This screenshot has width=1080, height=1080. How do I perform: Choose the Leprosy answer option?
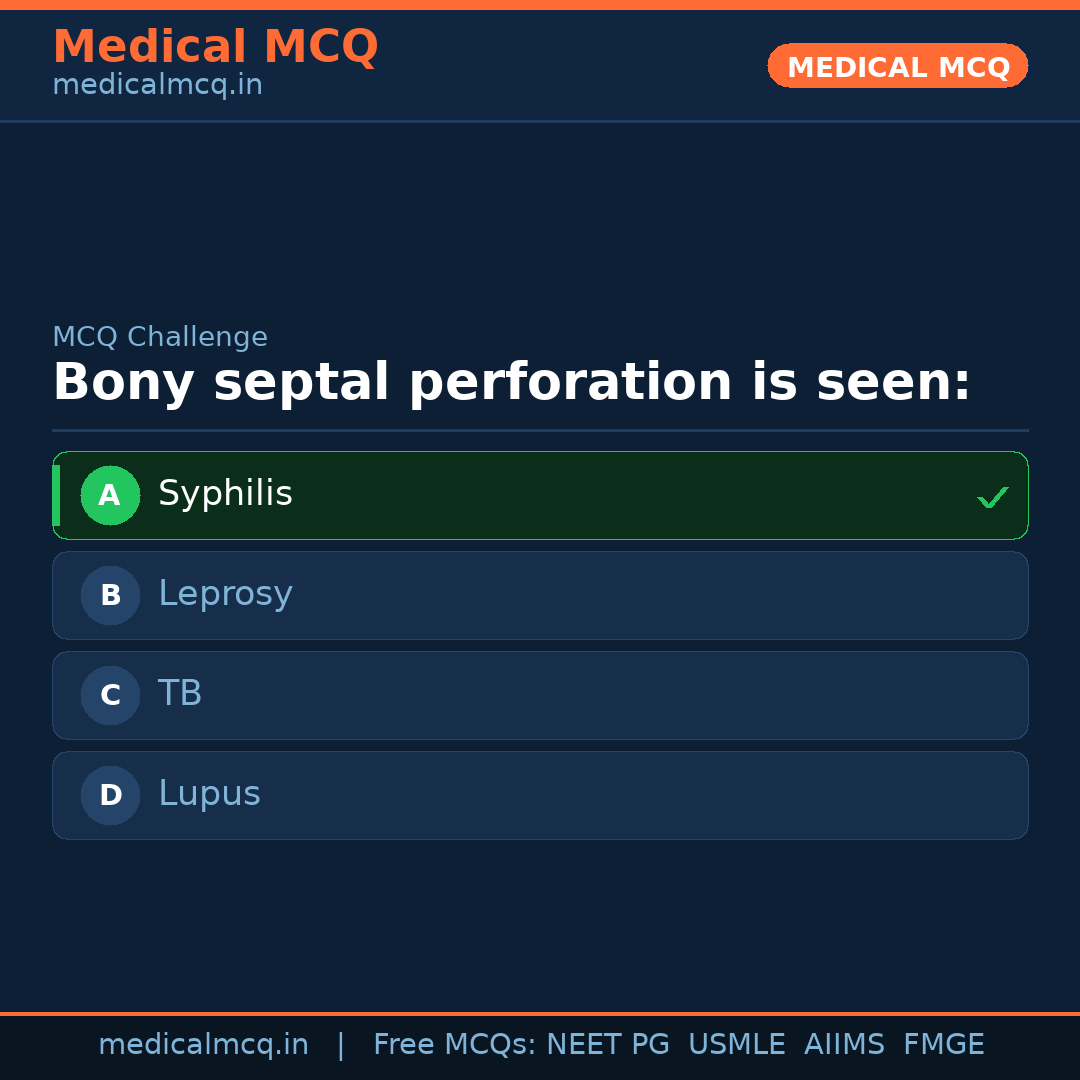[x=225, y=594]
